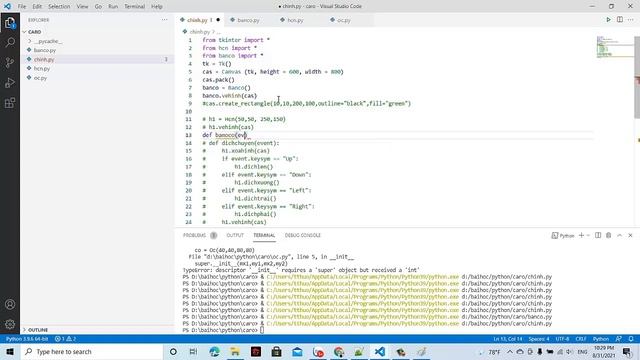Open the Manage gear icon

coord(10,324)
